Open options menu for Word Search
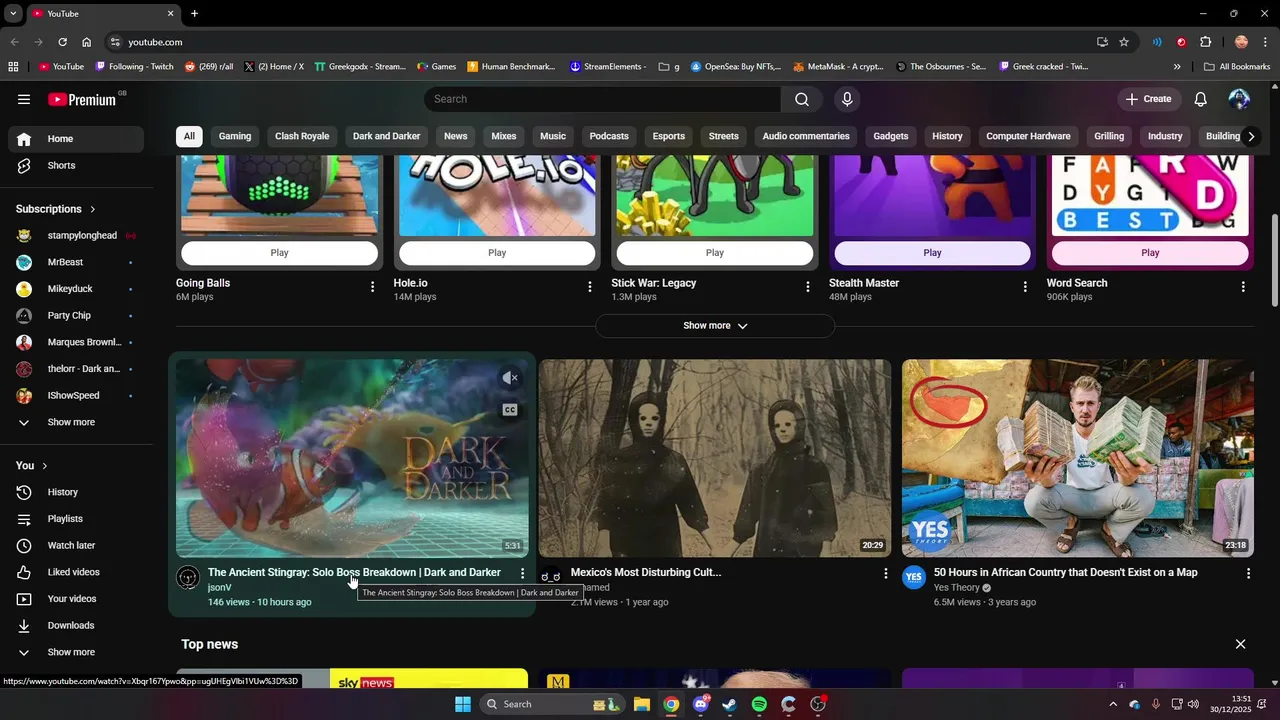Screen dimensions: 1280x720 pos(1243,287)
